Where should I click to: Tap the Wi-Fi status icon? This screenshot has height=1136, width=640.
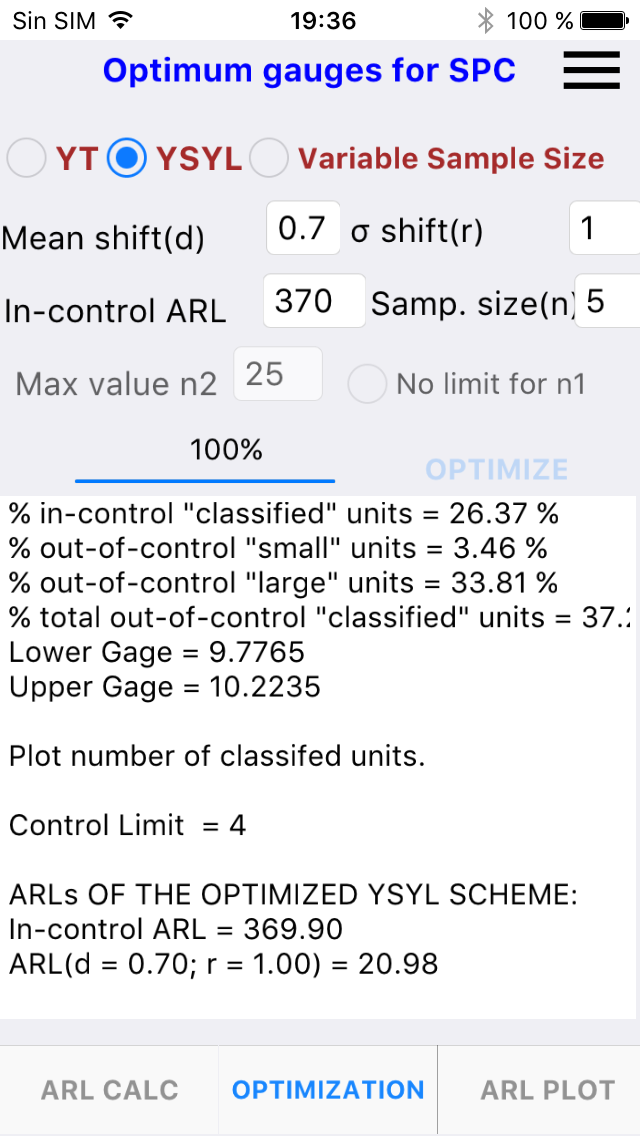pos(122,20)
